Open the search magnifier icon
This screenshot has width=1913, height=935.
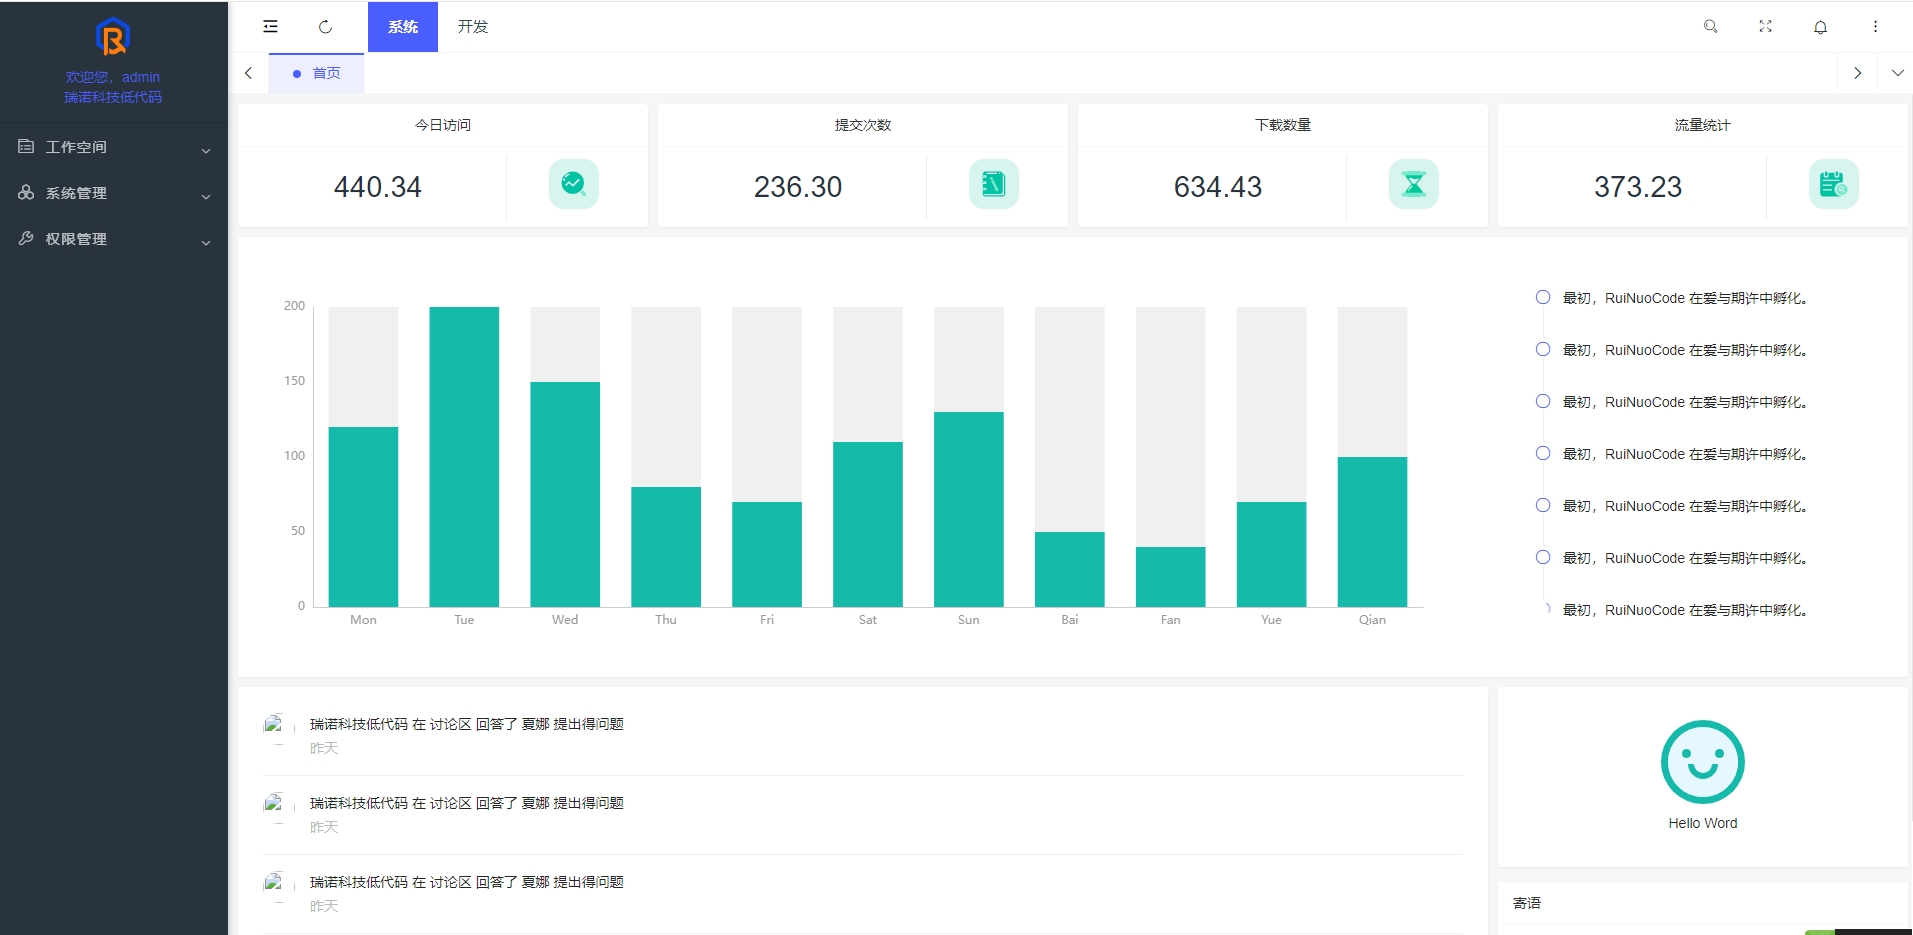(1710, 27)
